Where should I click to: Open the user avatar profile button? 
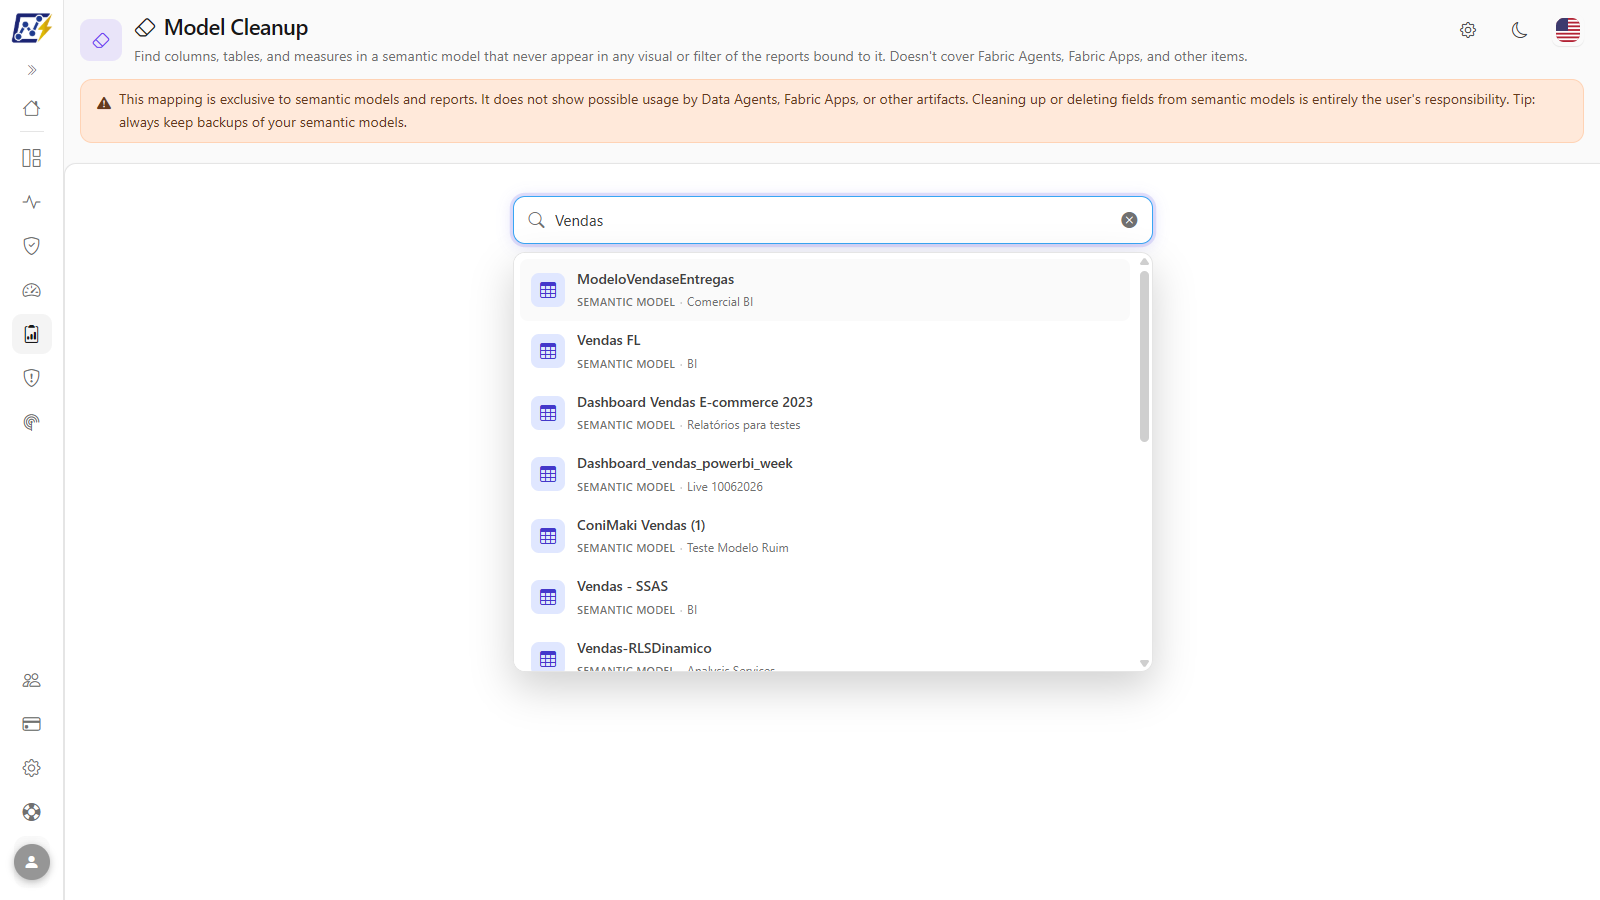tap(32, 862)
